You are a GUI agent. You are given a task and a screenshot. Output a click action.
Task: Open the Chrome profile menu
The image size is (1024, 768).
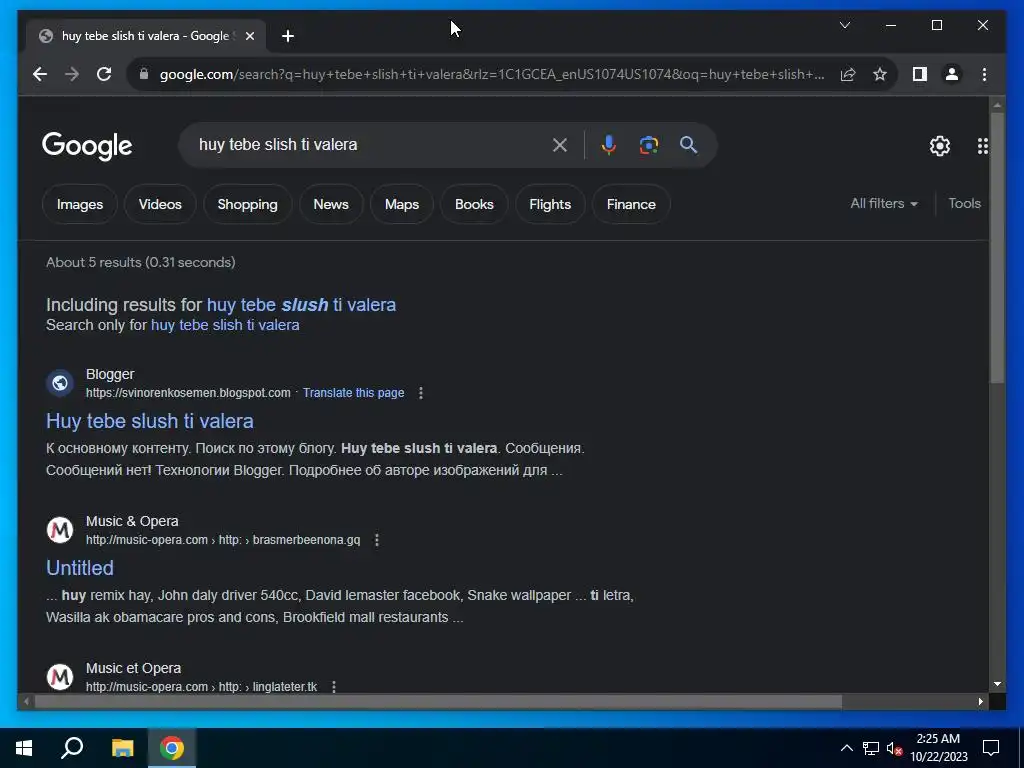[952, 74]
